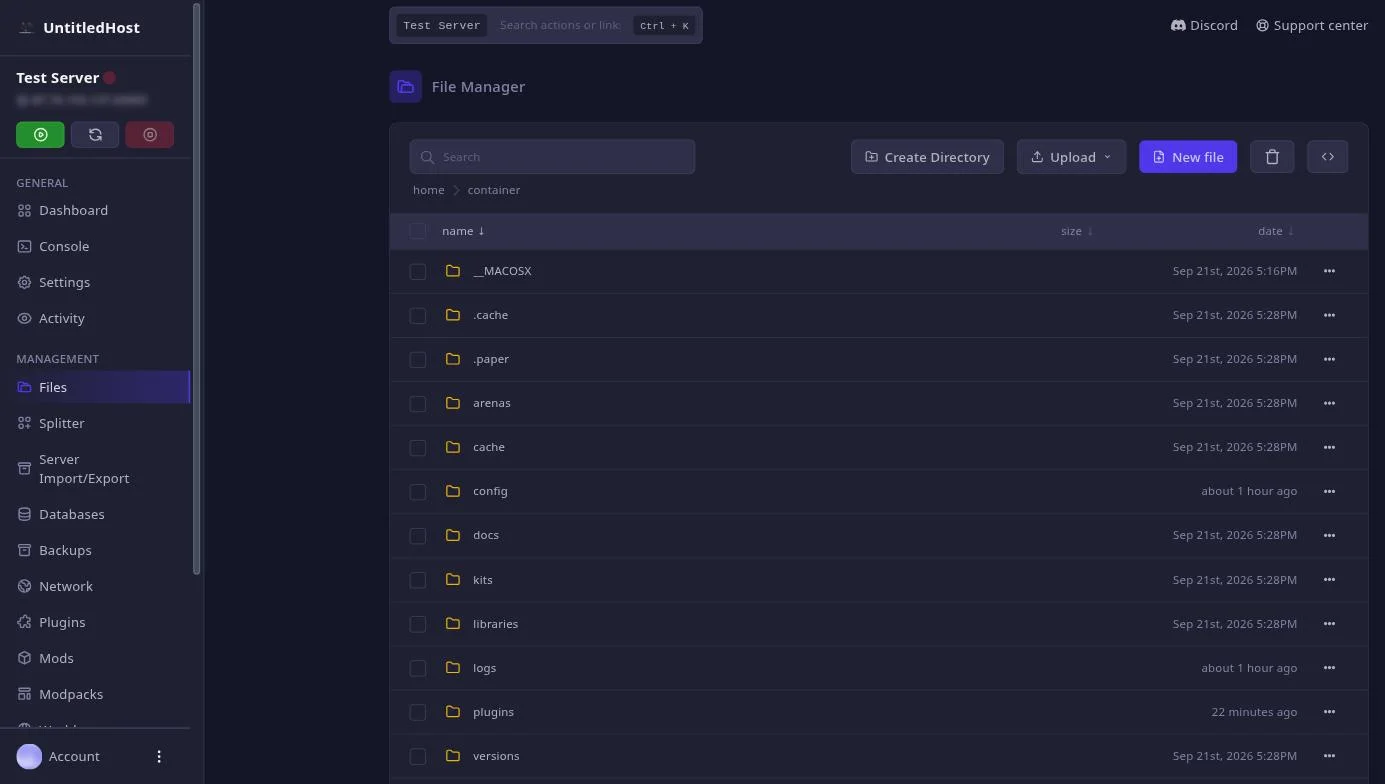
Task: Click the sidebar vertical scrollbar
Action: click(196, 290)
